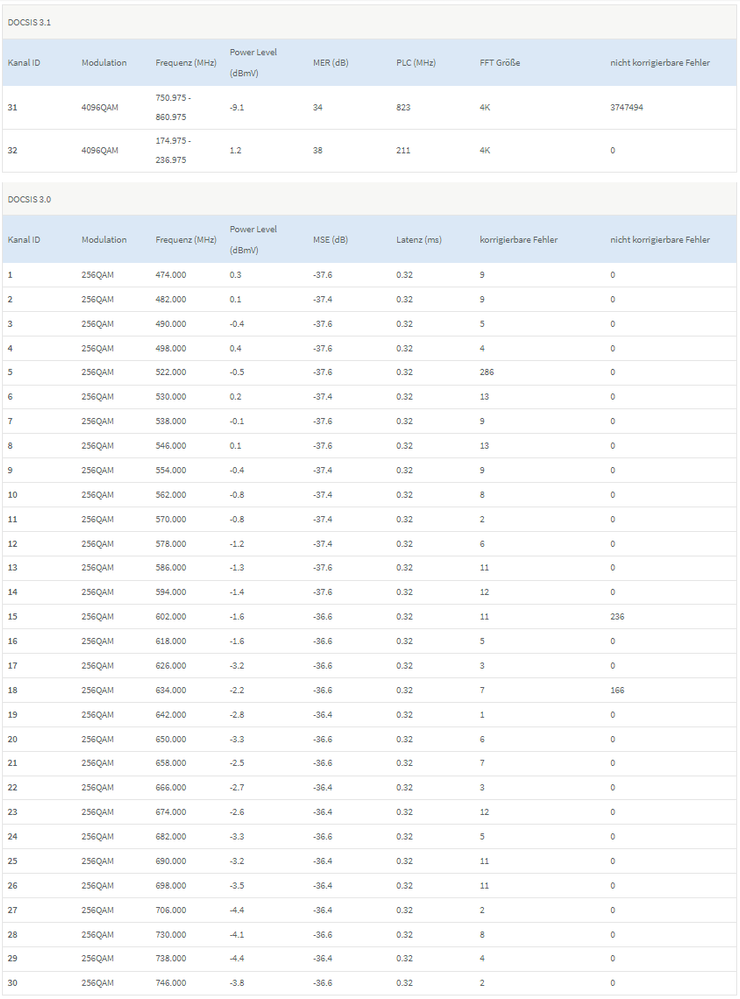Select power level -3.8 in channel 30 row
The image size is (740, 999).
coord(236,982)
